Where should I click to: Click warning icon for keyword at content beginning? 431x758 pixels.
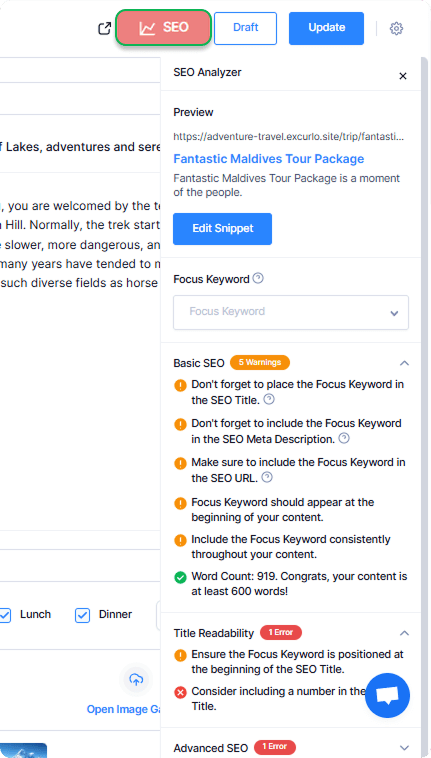tap(180, 503)
